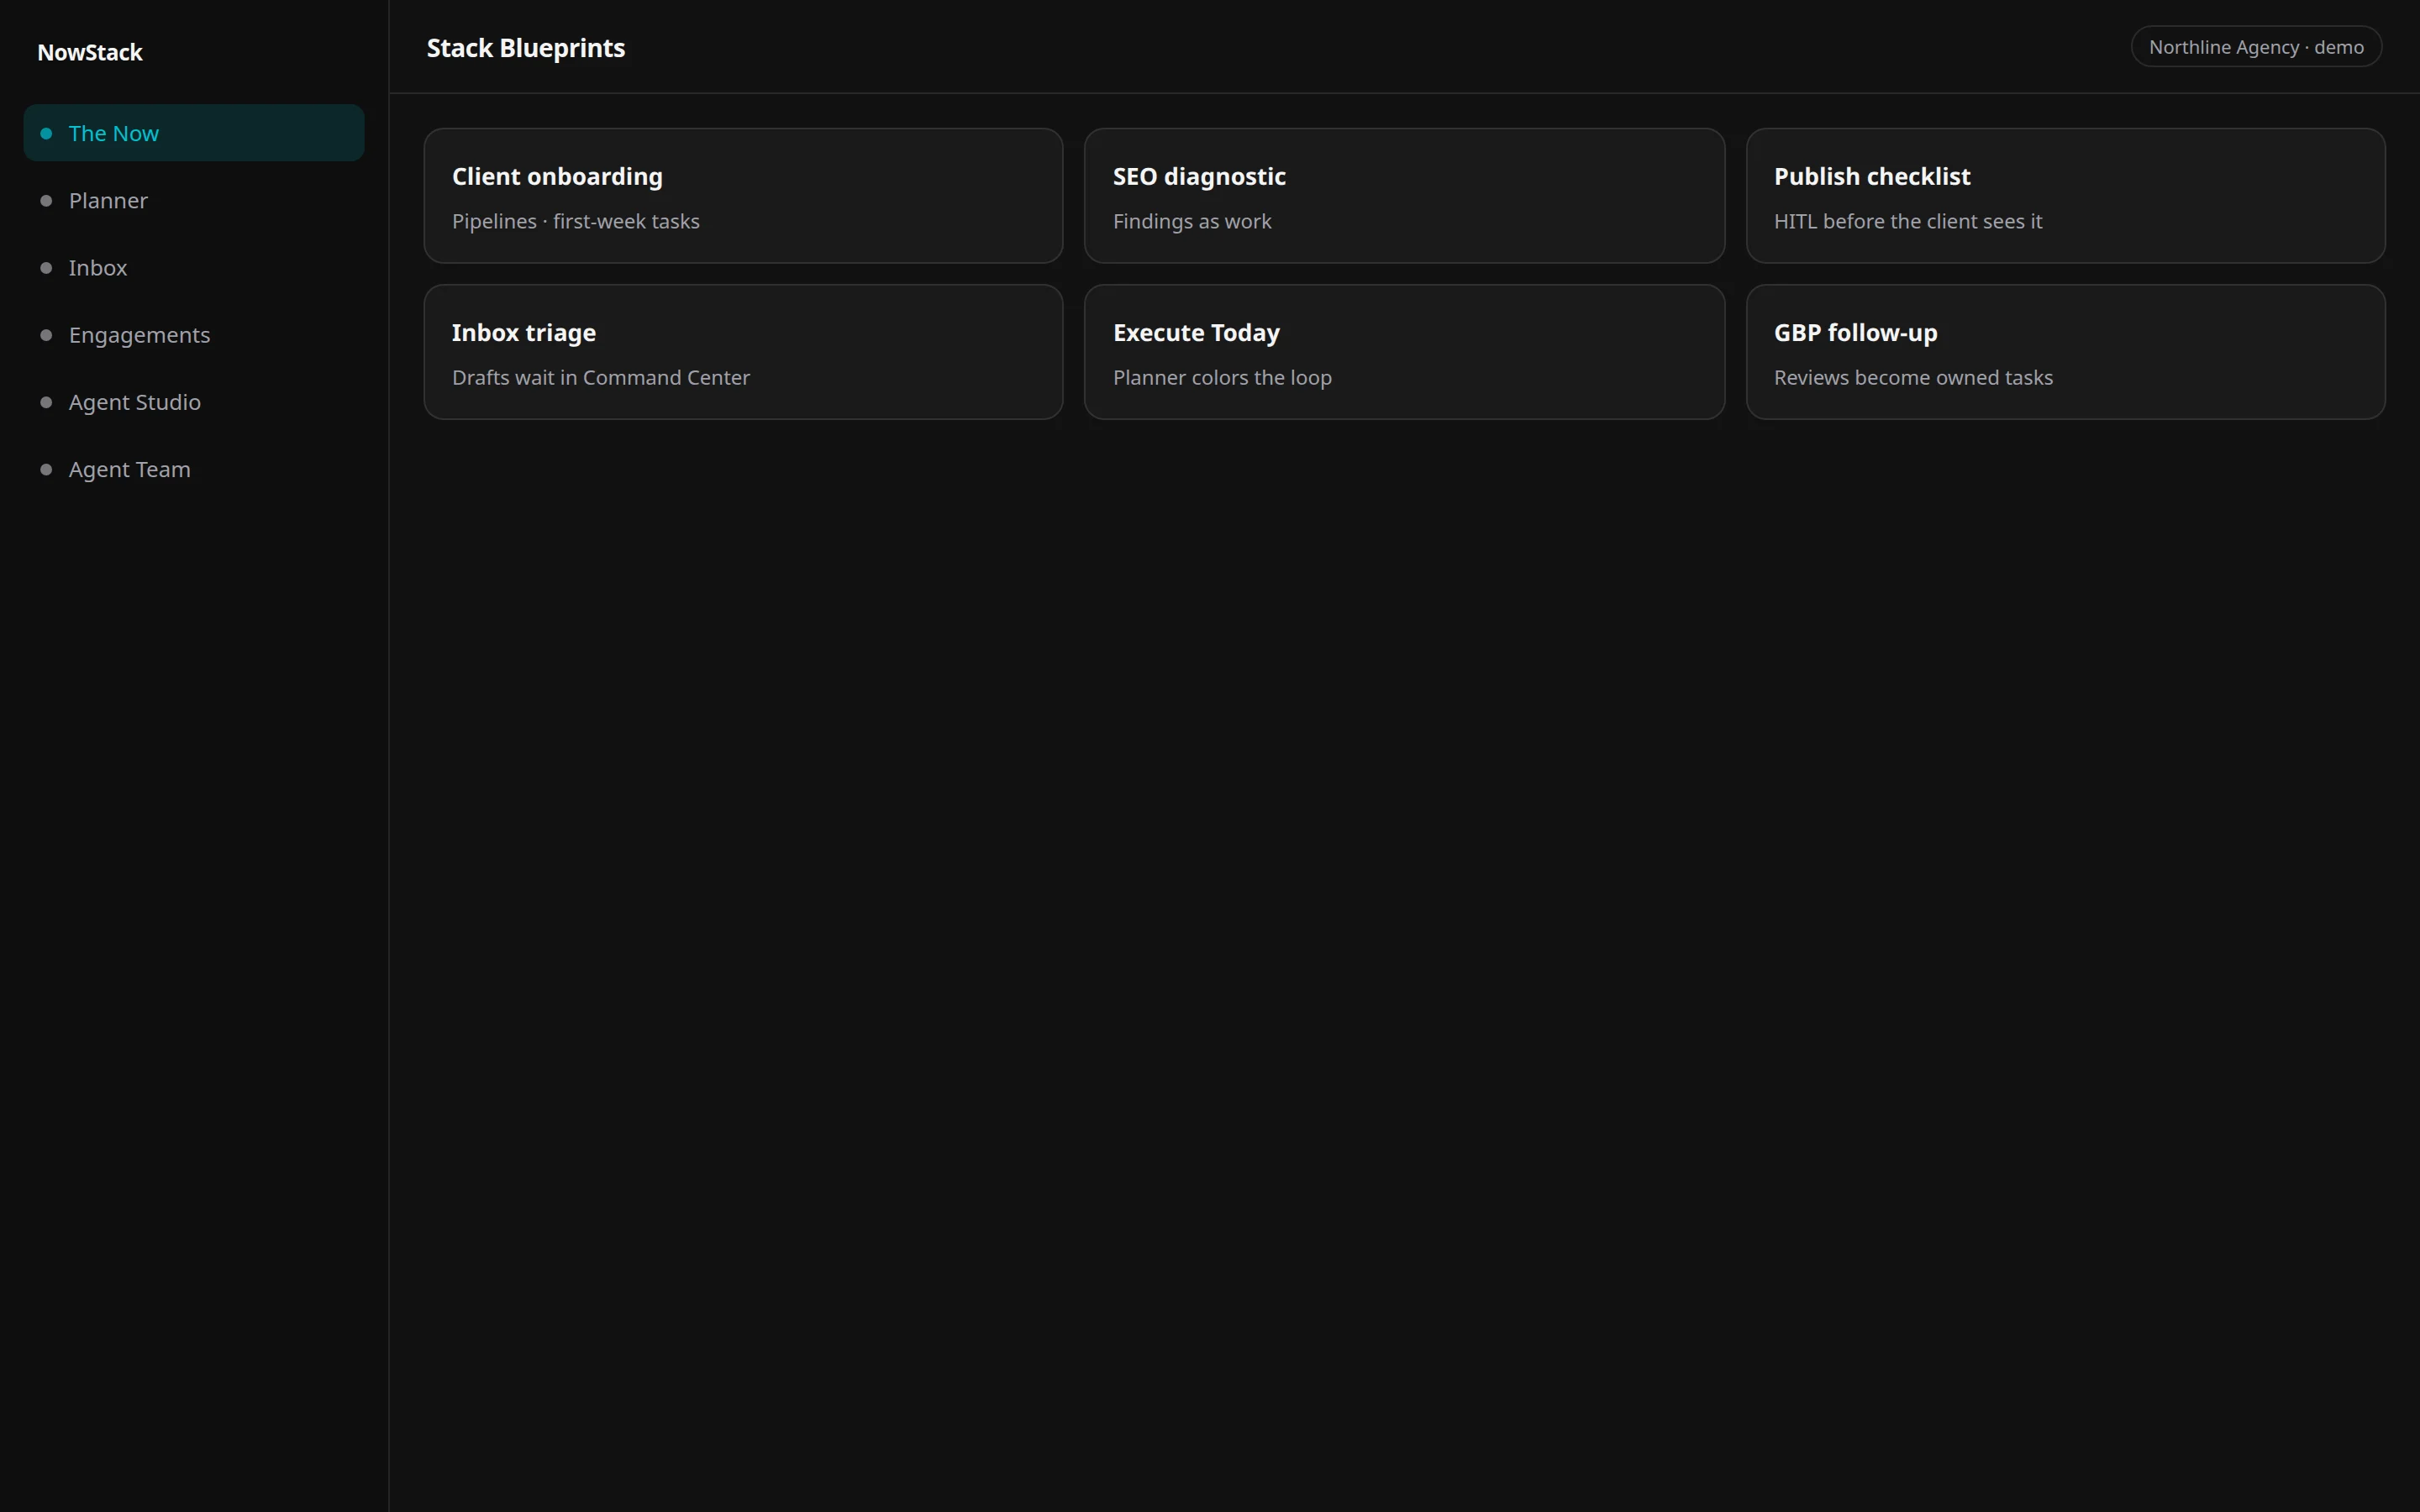This screenshot has width=2420, height=1512.
Task: Click 'HITL before the client sees it' text
Action: pyautogui.click(x=1907, y=221)
